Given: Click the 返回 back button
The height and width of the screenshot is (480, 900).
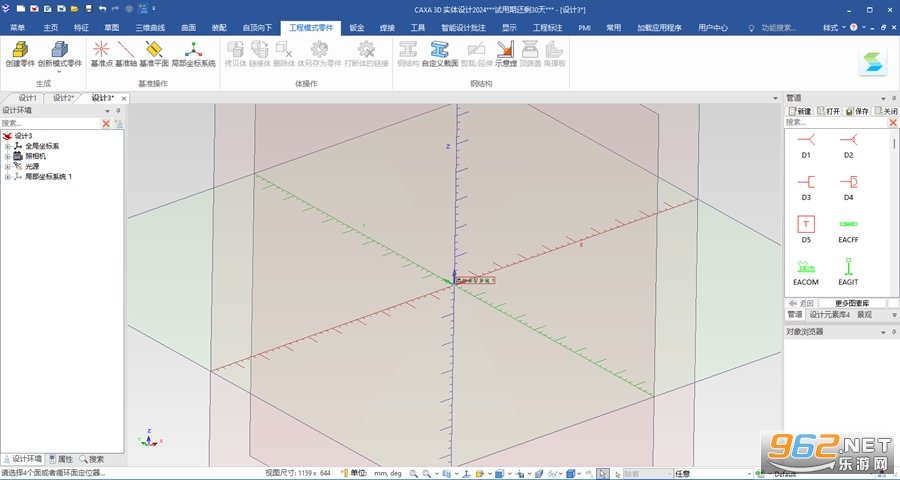Looking at the screenshot, I should 802,303.
